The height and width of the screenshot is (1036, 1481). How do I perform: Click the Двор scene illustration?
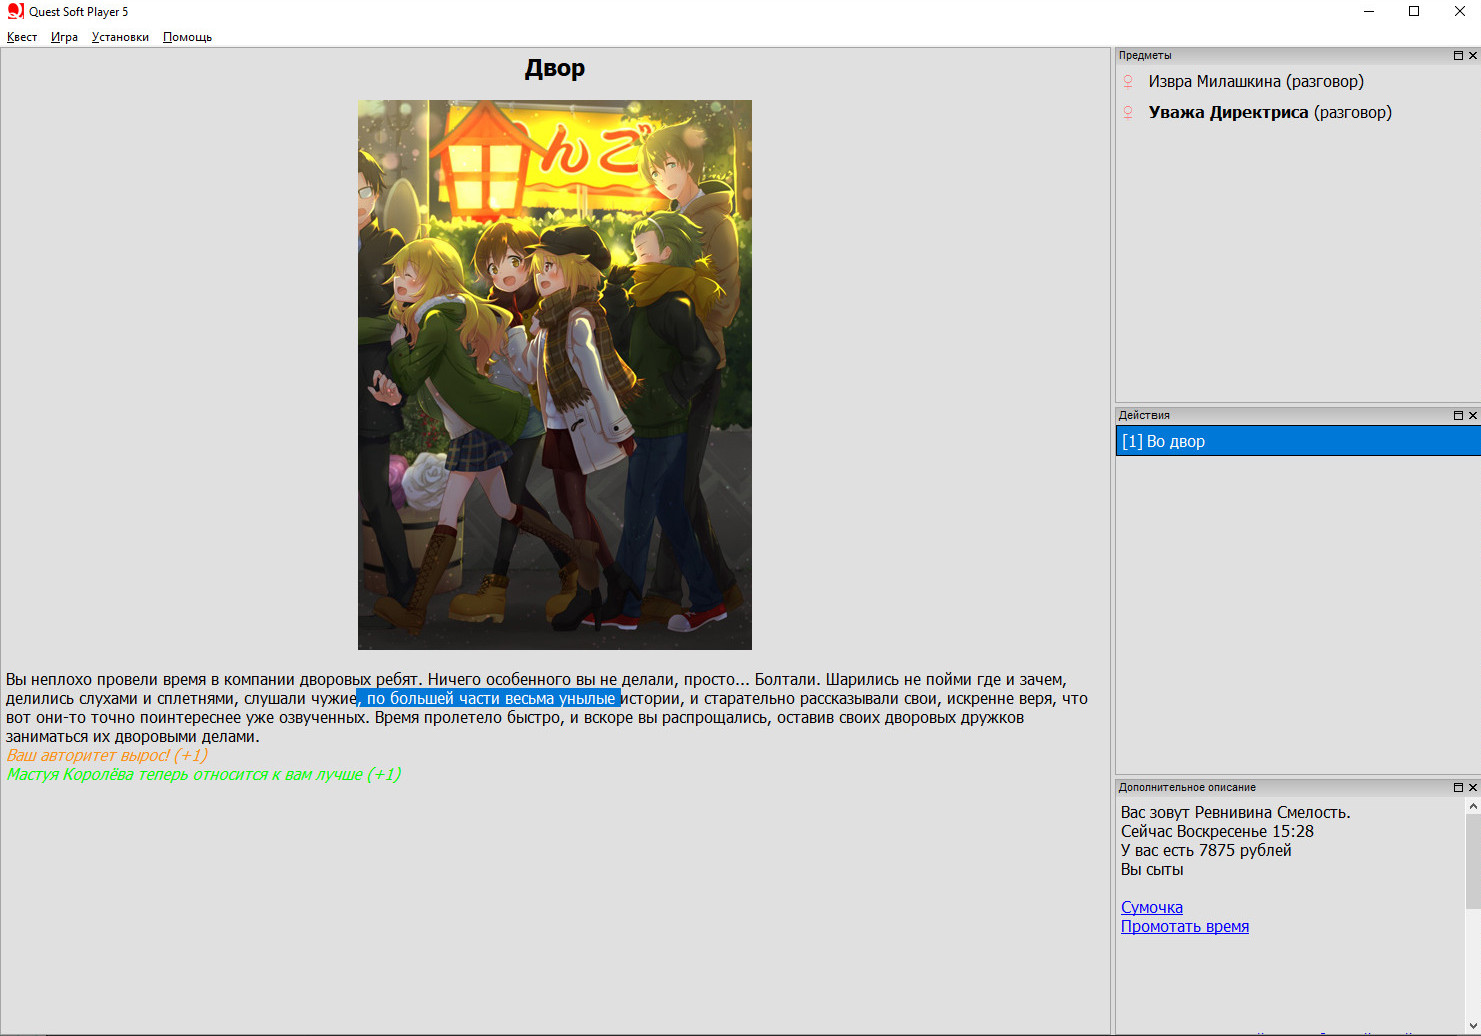click(x=555, y=375)
